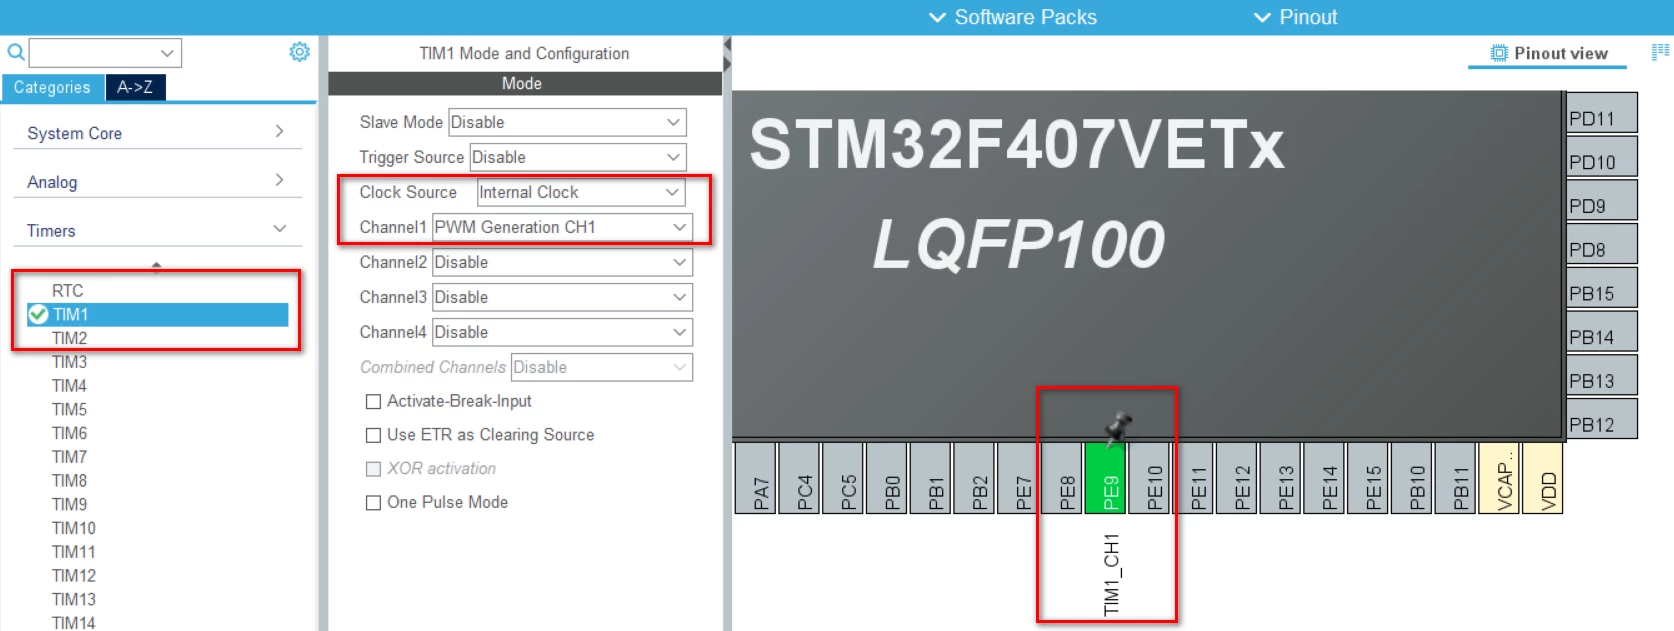
Task: Enable Use ETR as Clearing Source
Action: click(x=373, y=435)
